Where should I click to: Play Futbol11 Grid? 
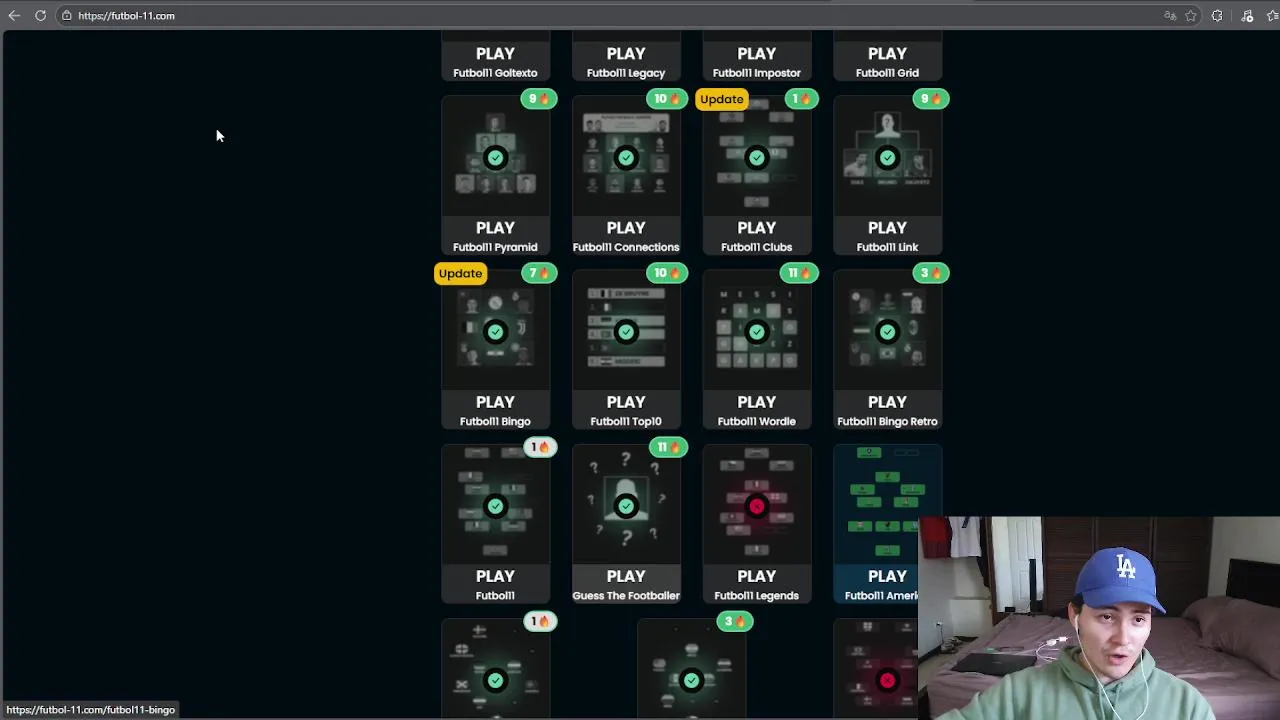point(887,54)
